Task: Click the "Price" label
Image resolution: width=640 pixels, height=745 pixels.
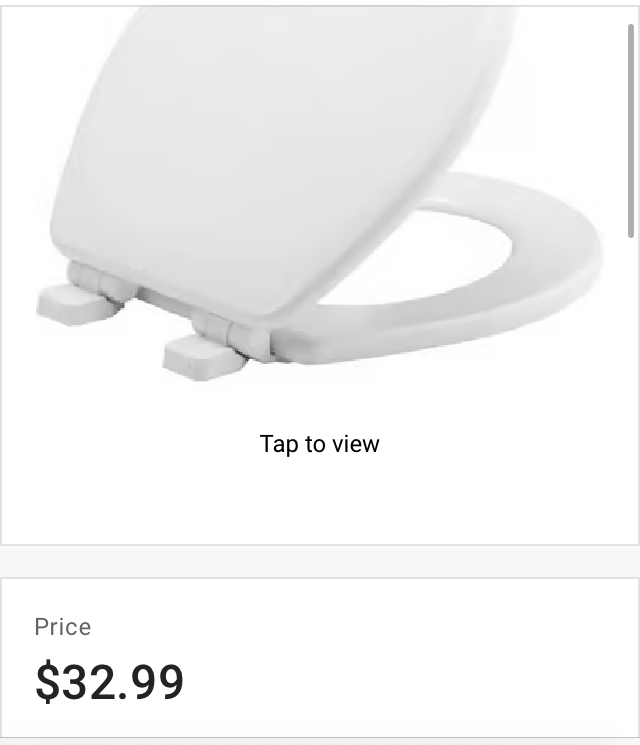Action: tap(63, 627)
